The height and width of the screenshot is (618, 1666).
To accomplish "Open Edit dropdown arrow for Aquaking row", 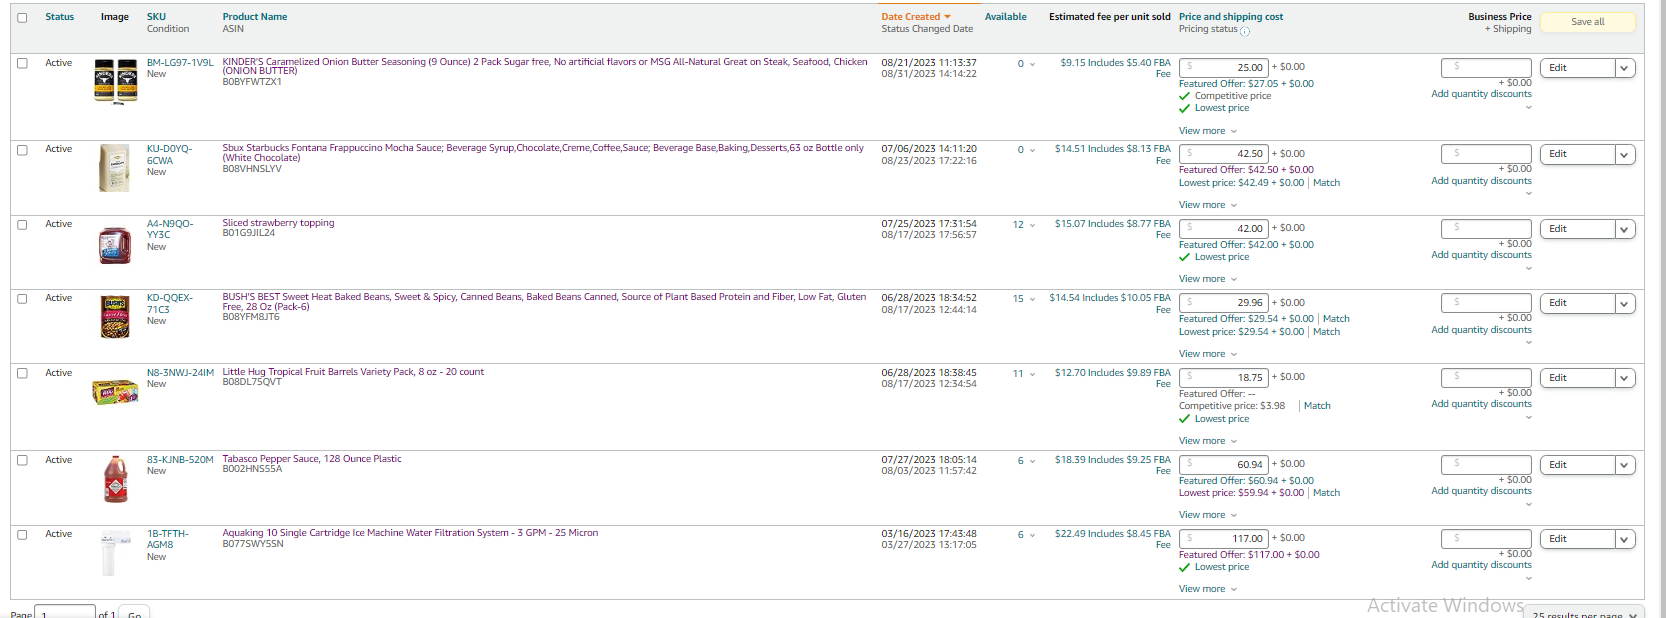I will click(x=1624, y=539).
